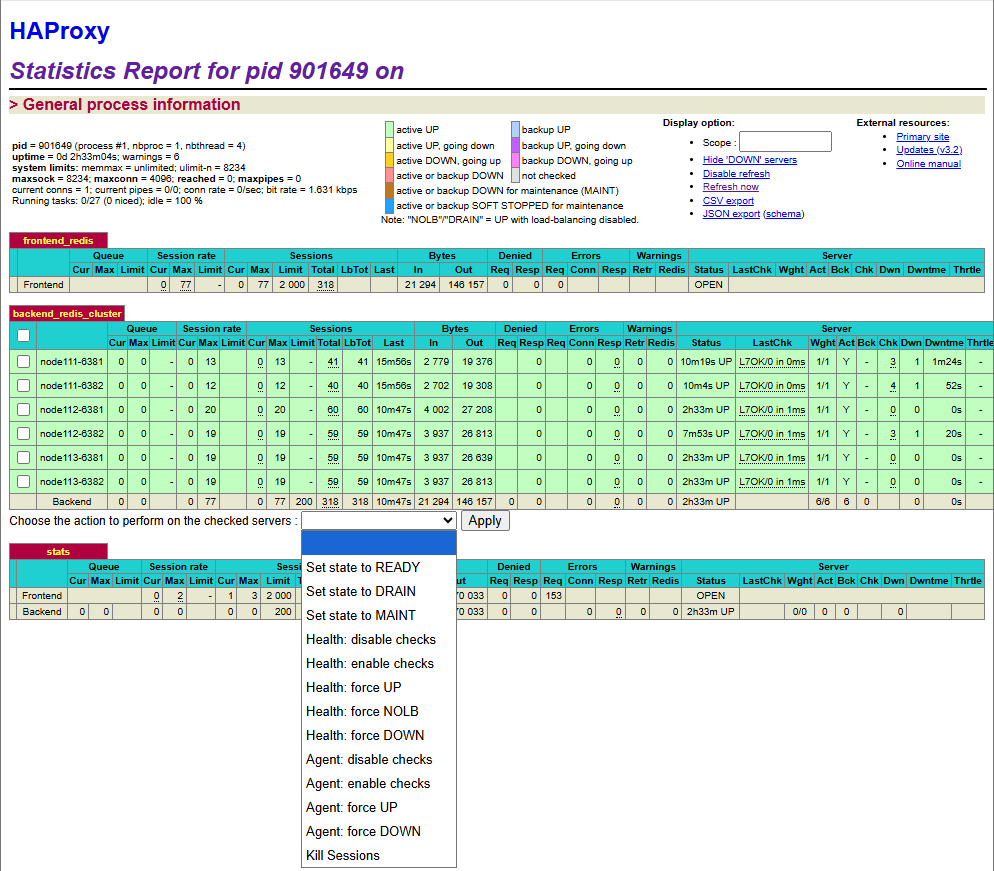
Task: Check the node113-6382 server checkbox
Action: (x=23, y=482)
